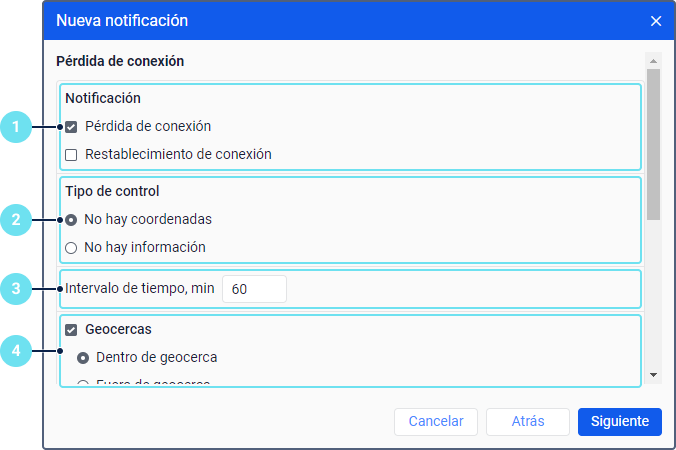This screenshot has height=450, width=676.
Task: Uncheck the Pérdida de conexión checkbox
Action: coord(71,127)
